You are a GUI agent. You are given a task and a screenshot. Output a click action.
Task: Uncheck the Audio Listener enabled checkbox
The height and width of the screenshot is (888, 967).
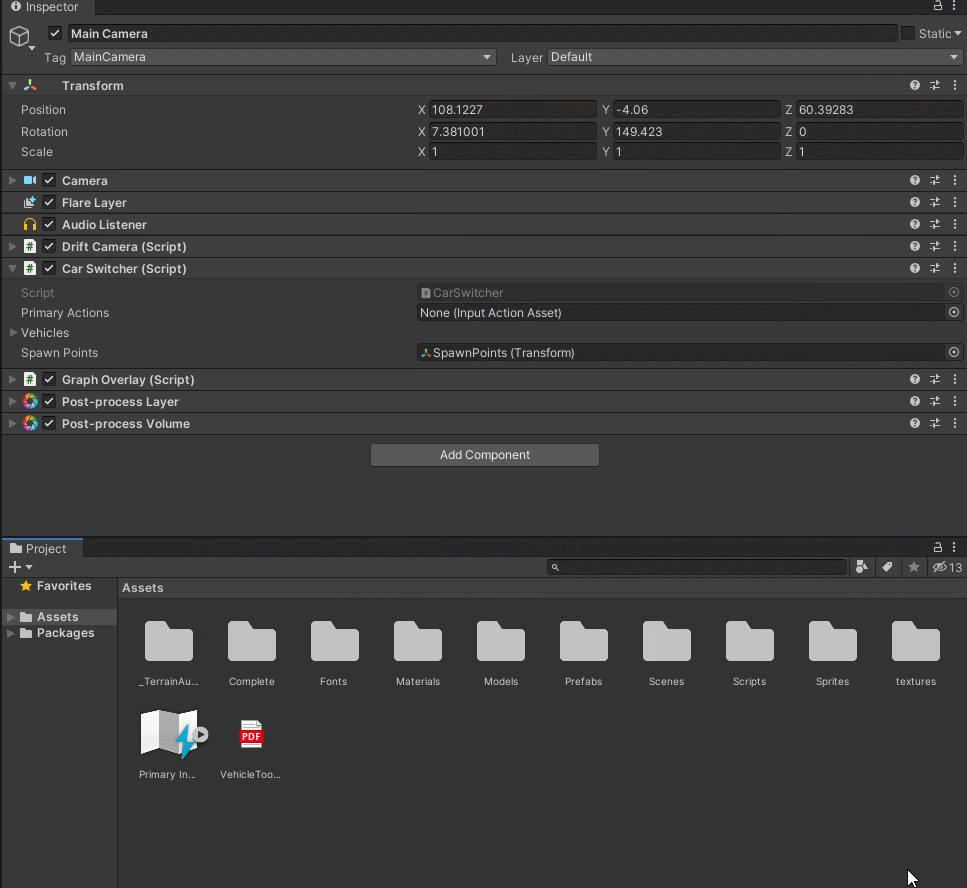coord(49,225)
